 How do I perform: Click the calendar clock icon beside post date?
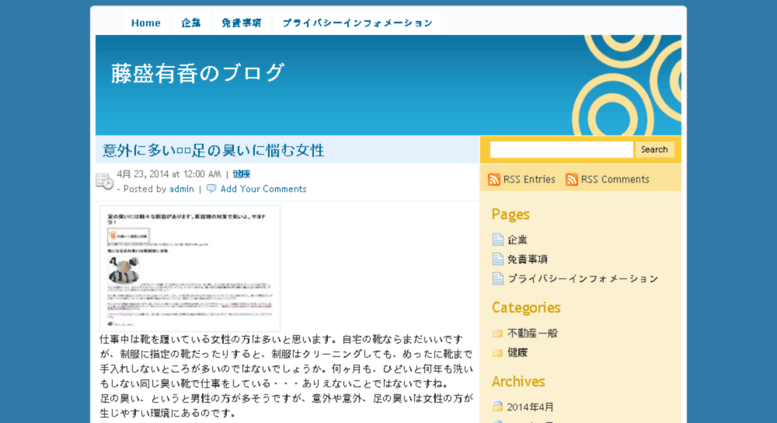pyautogui.click(x=105, y=181)
